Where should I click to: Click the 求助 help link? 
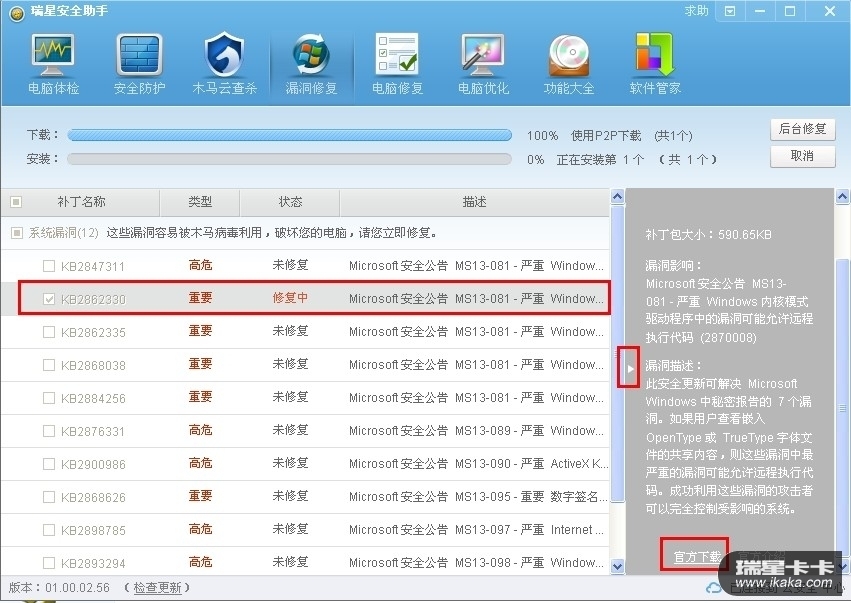(696, 11)
